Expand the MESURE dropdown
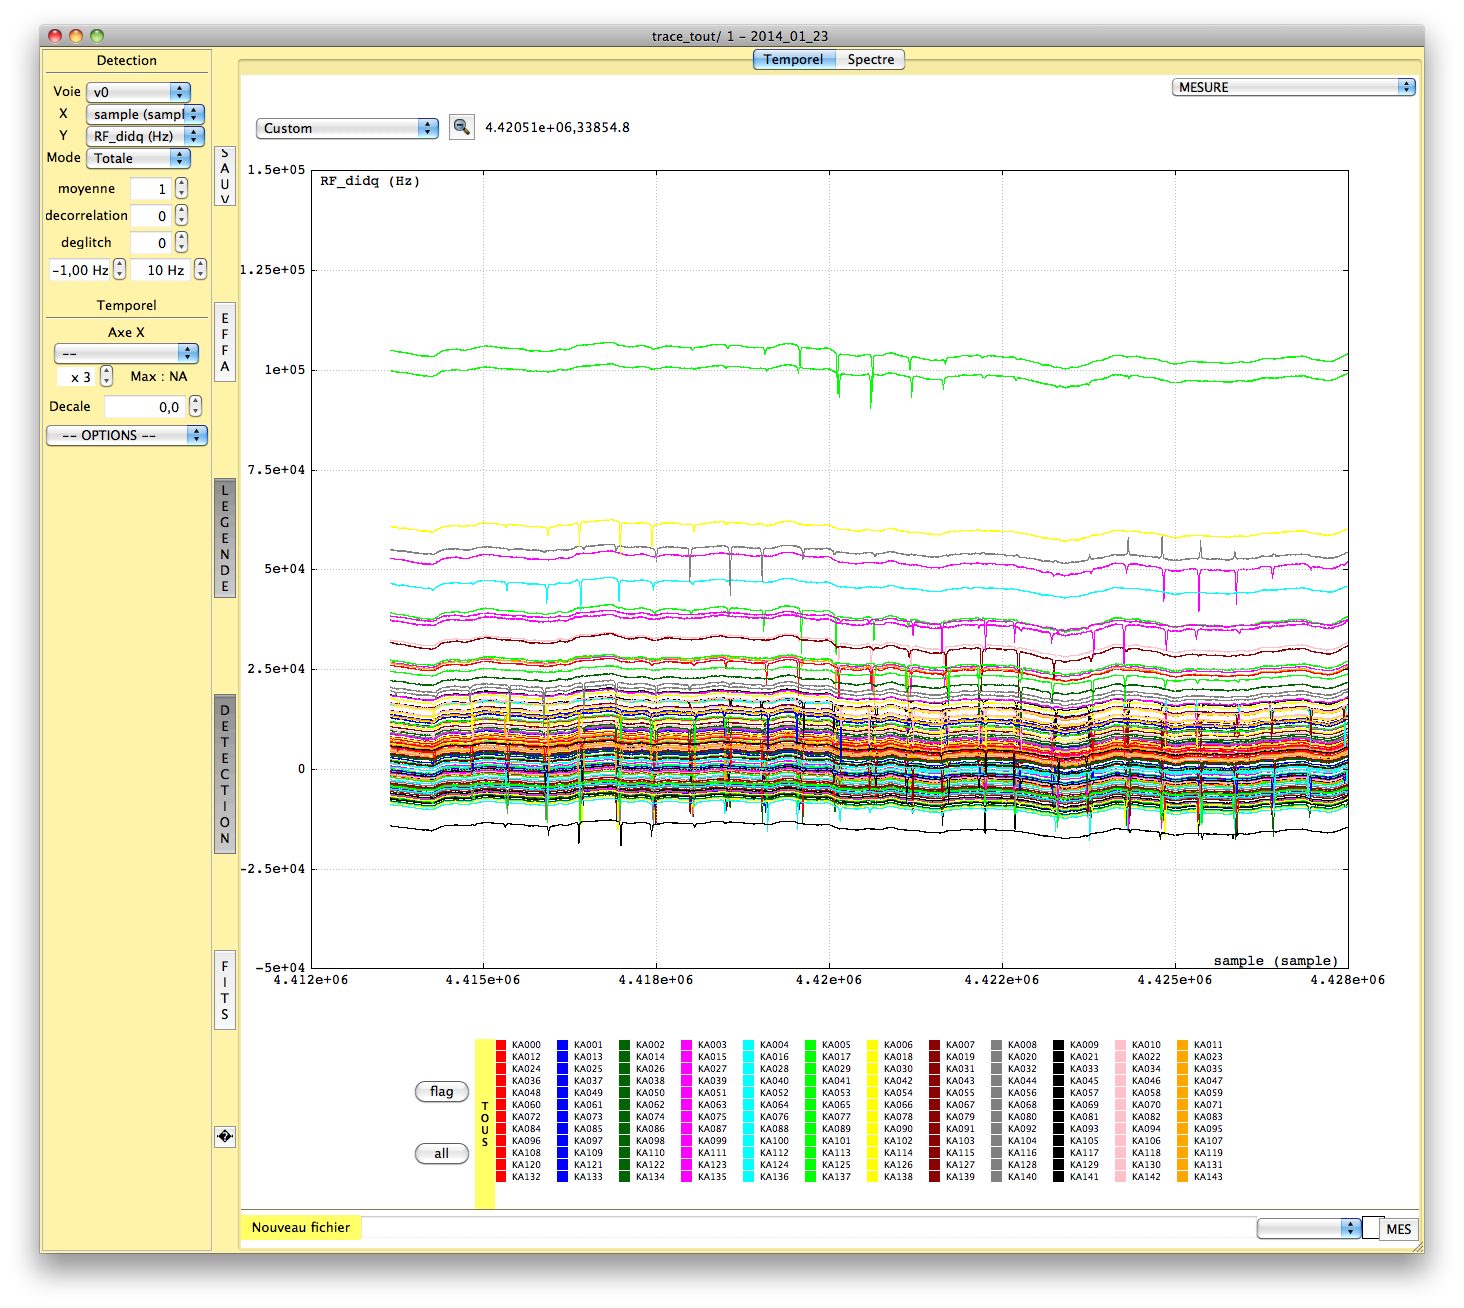The width and height of the screenshot is (1464, 1308). click(x=1293, y=87)
